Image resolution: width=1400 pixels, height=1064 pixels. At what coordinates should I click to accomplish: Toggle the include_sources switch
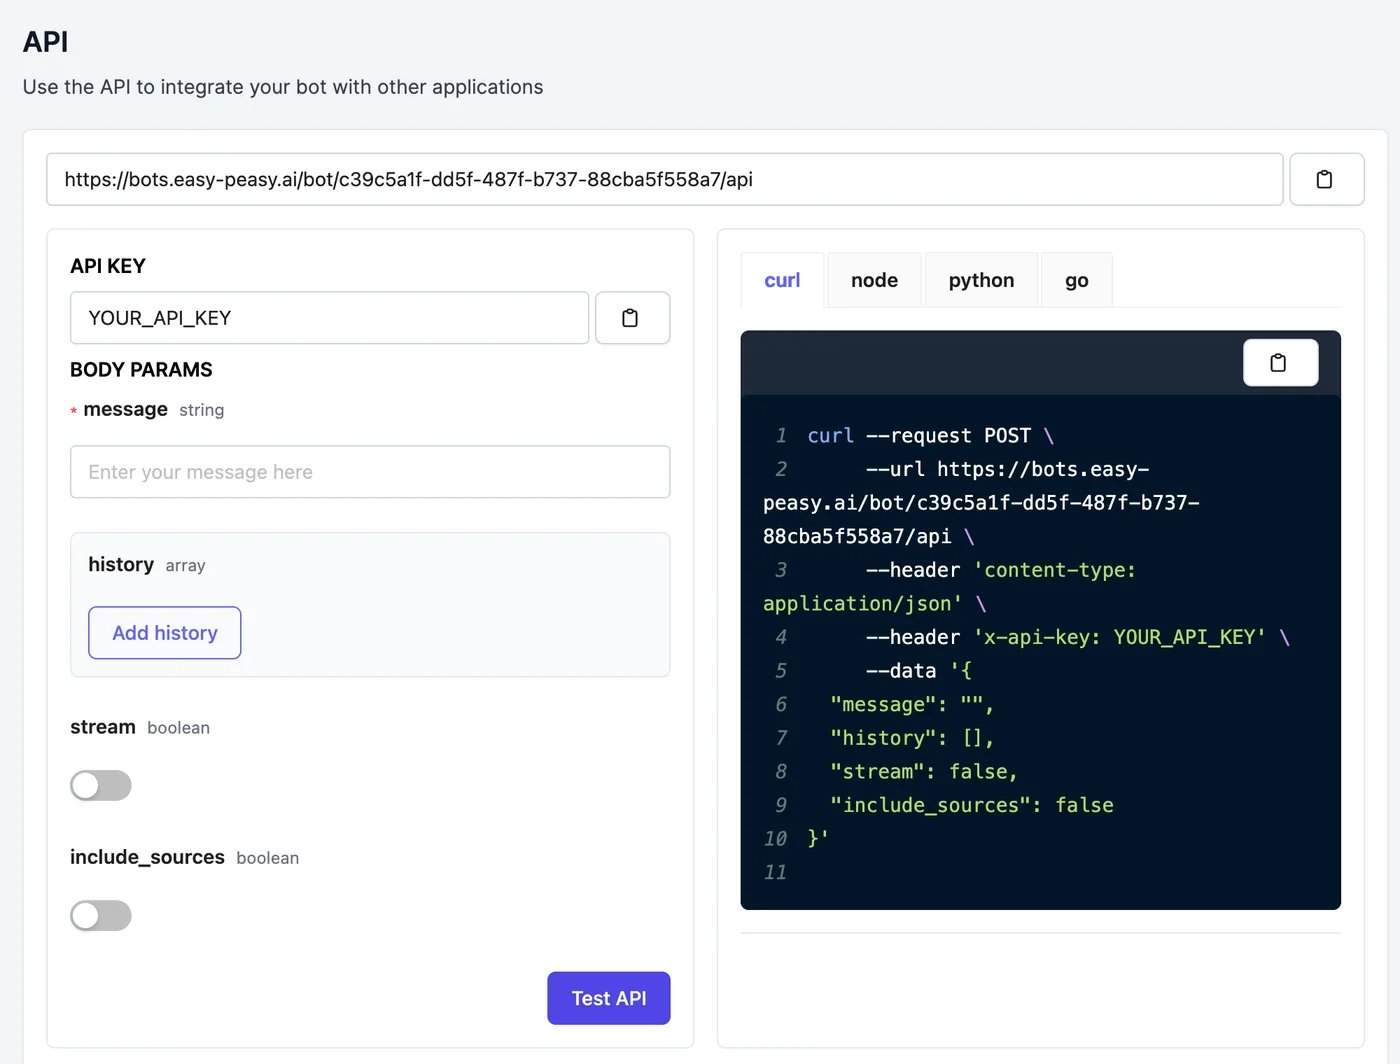point(101,916)
